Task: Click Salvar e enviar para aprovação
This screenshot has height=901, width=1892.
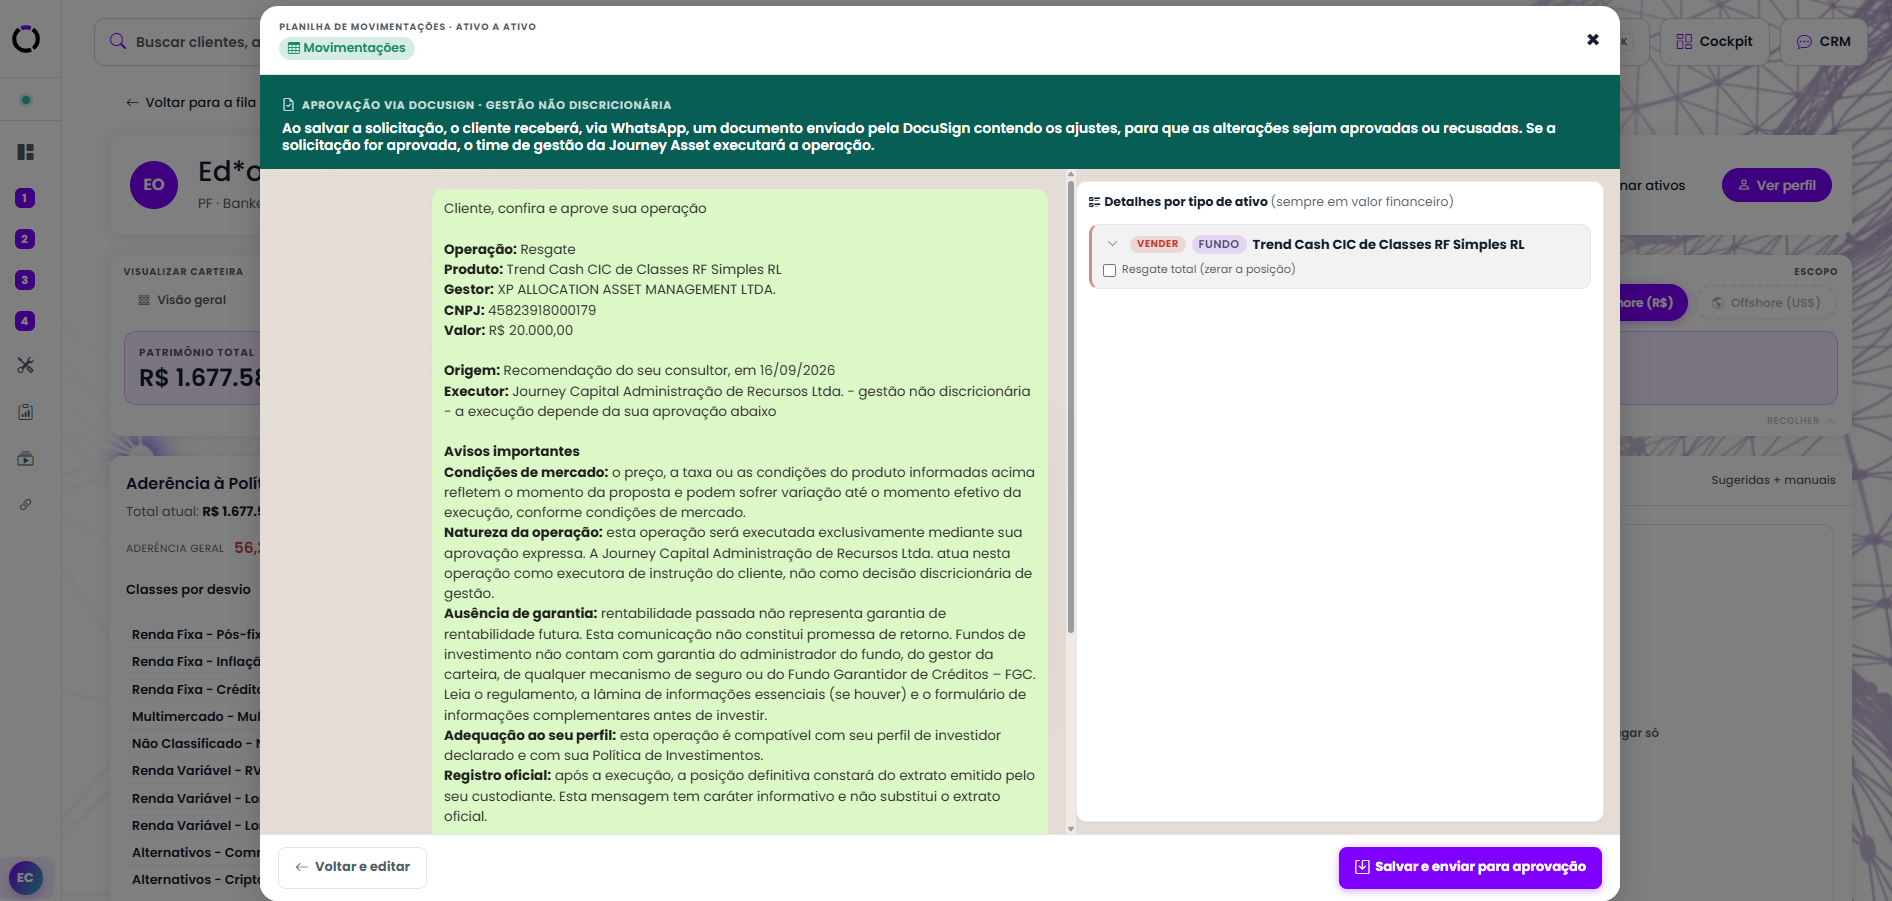Action: [x=1470, y=867]
